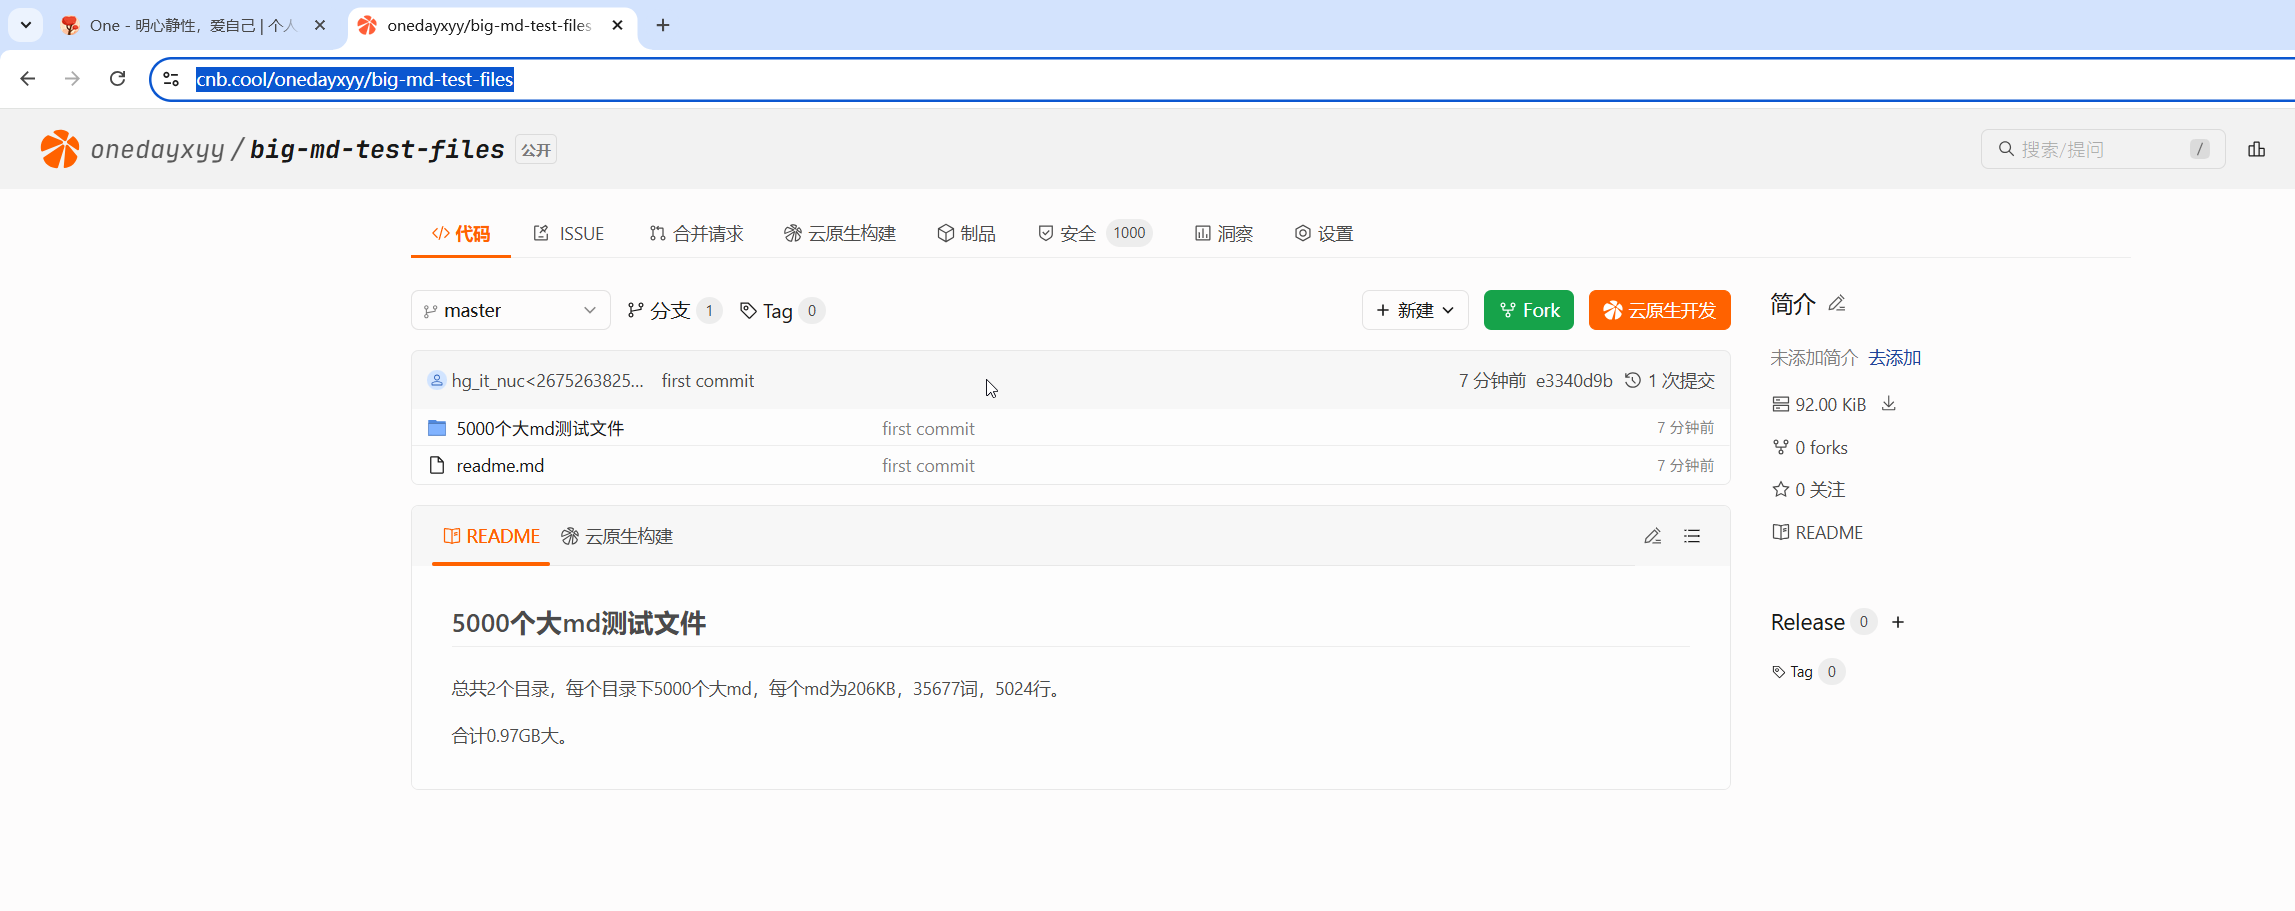Viewport: 2295px width, 911px height.
Task: Open README table of contents icon
Action: coord(1692,537)
